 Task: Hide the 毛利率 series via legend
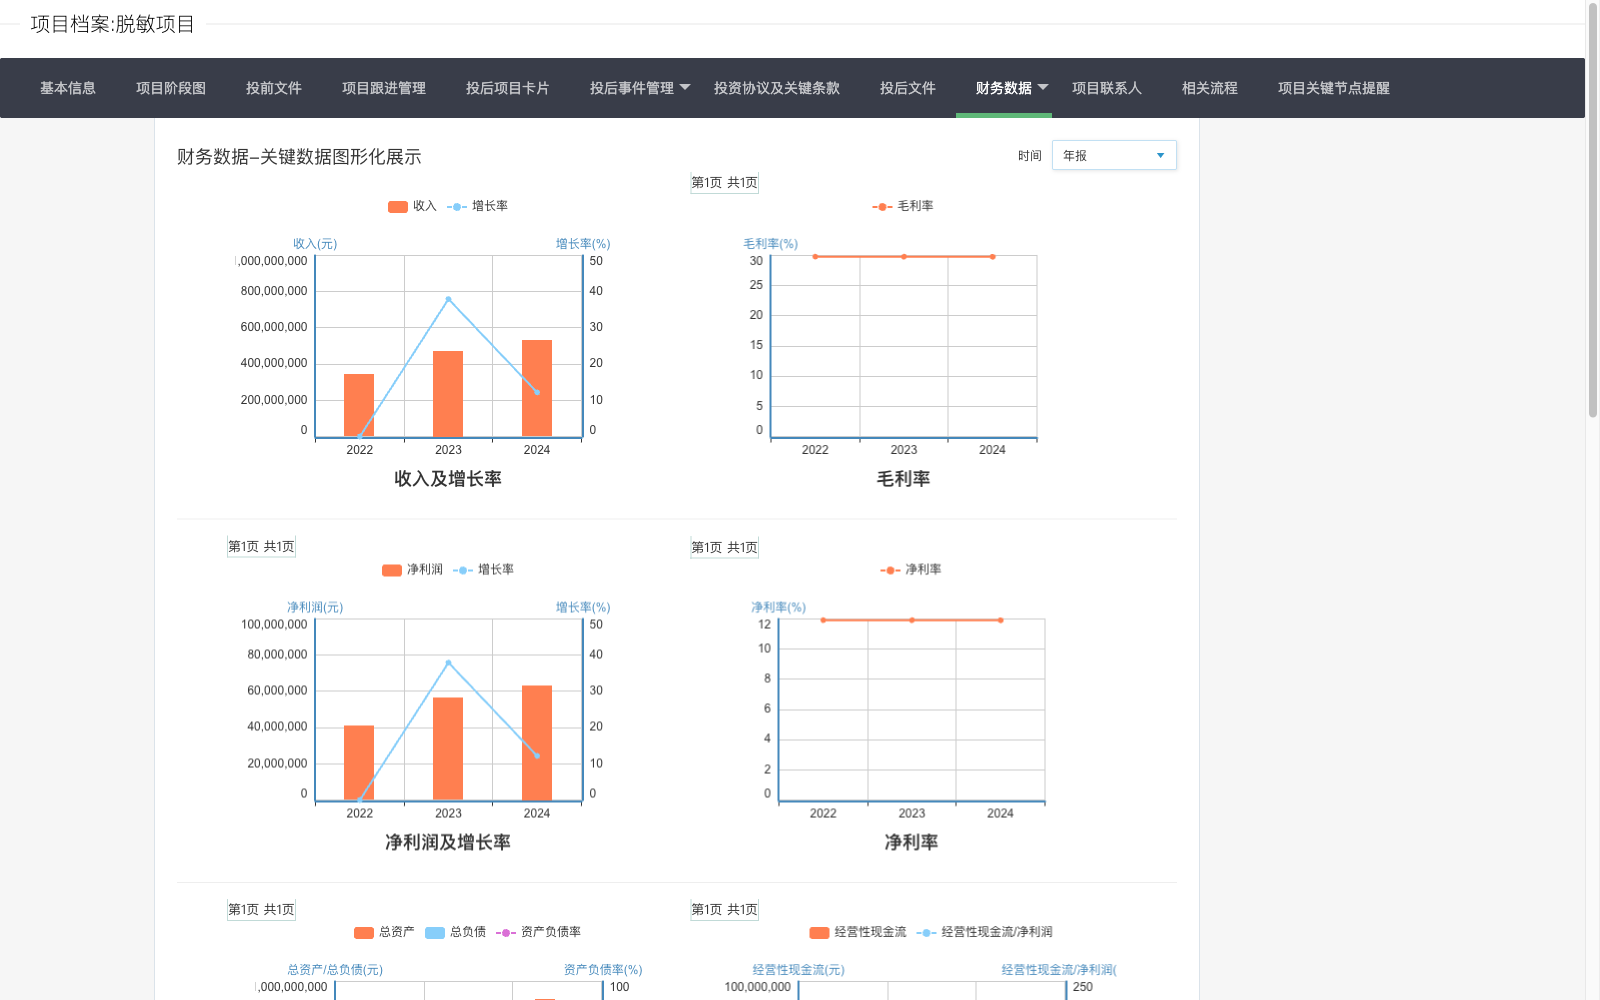tap(882, 207)
